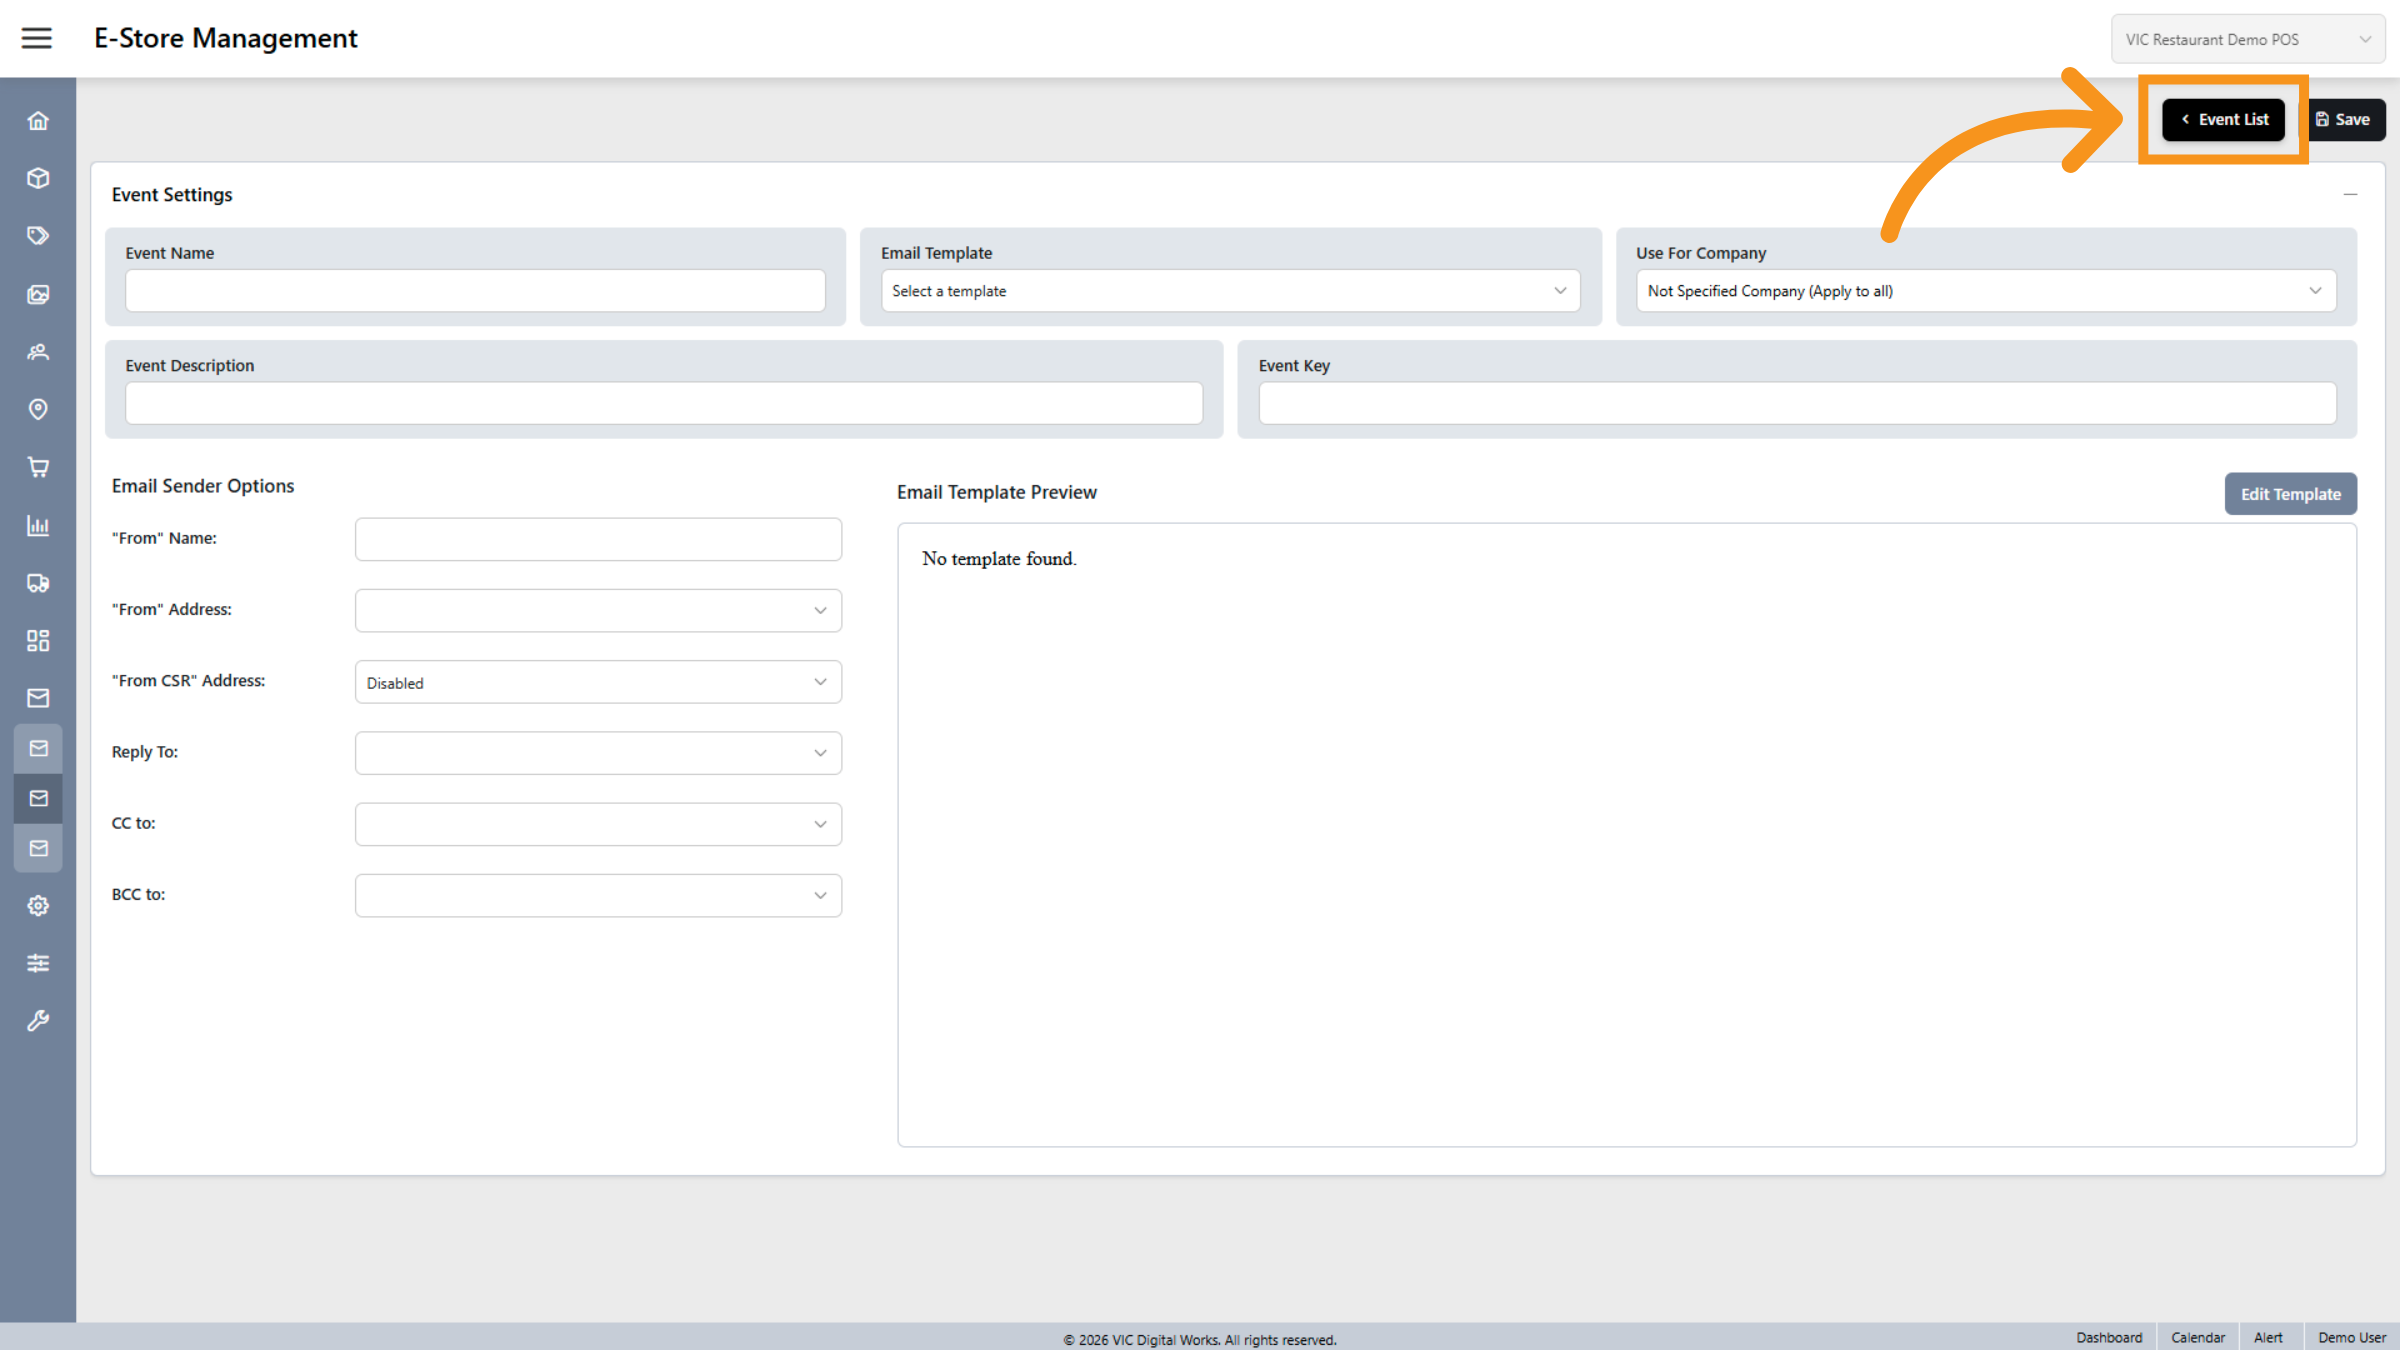The width and height of the screenshot is (2400, 1350).
Task: Open the Calendar link in footer
Action: click(x=2197, y=1337)
